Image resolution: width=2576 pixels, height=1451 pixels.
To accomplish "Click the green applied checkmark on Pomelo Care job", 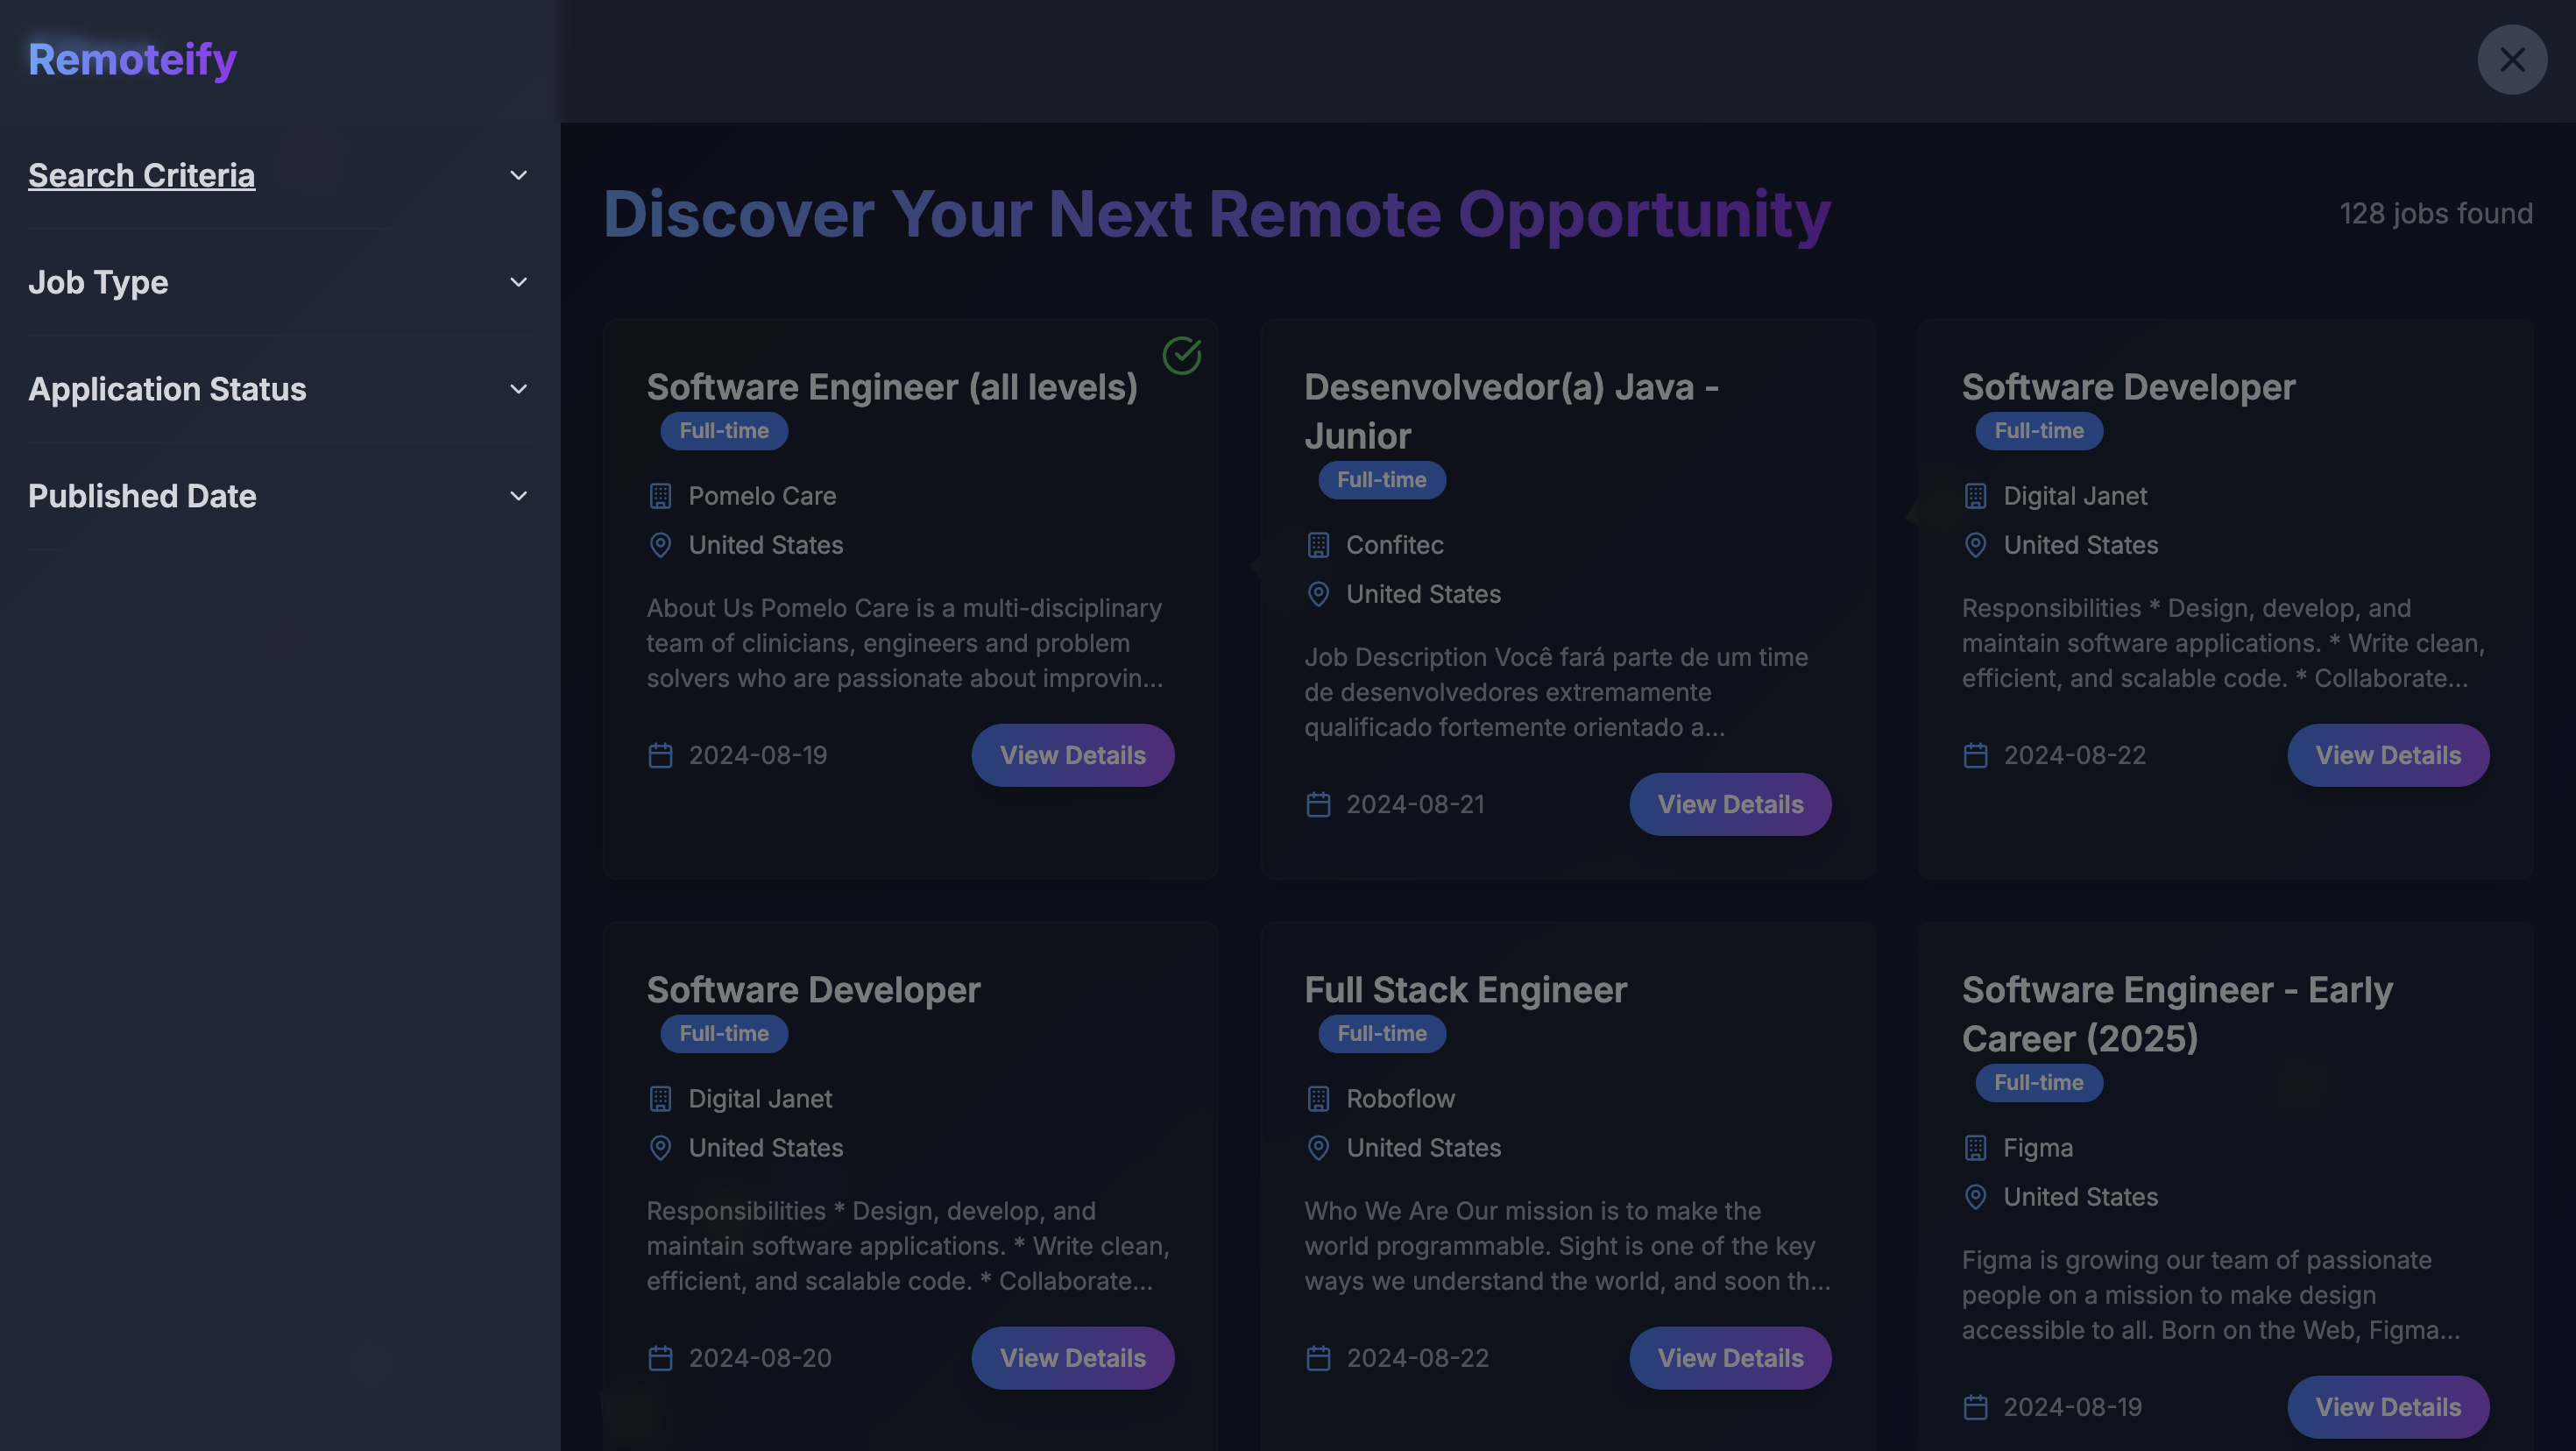I will pyautogui.click(x=1181, y=355).
